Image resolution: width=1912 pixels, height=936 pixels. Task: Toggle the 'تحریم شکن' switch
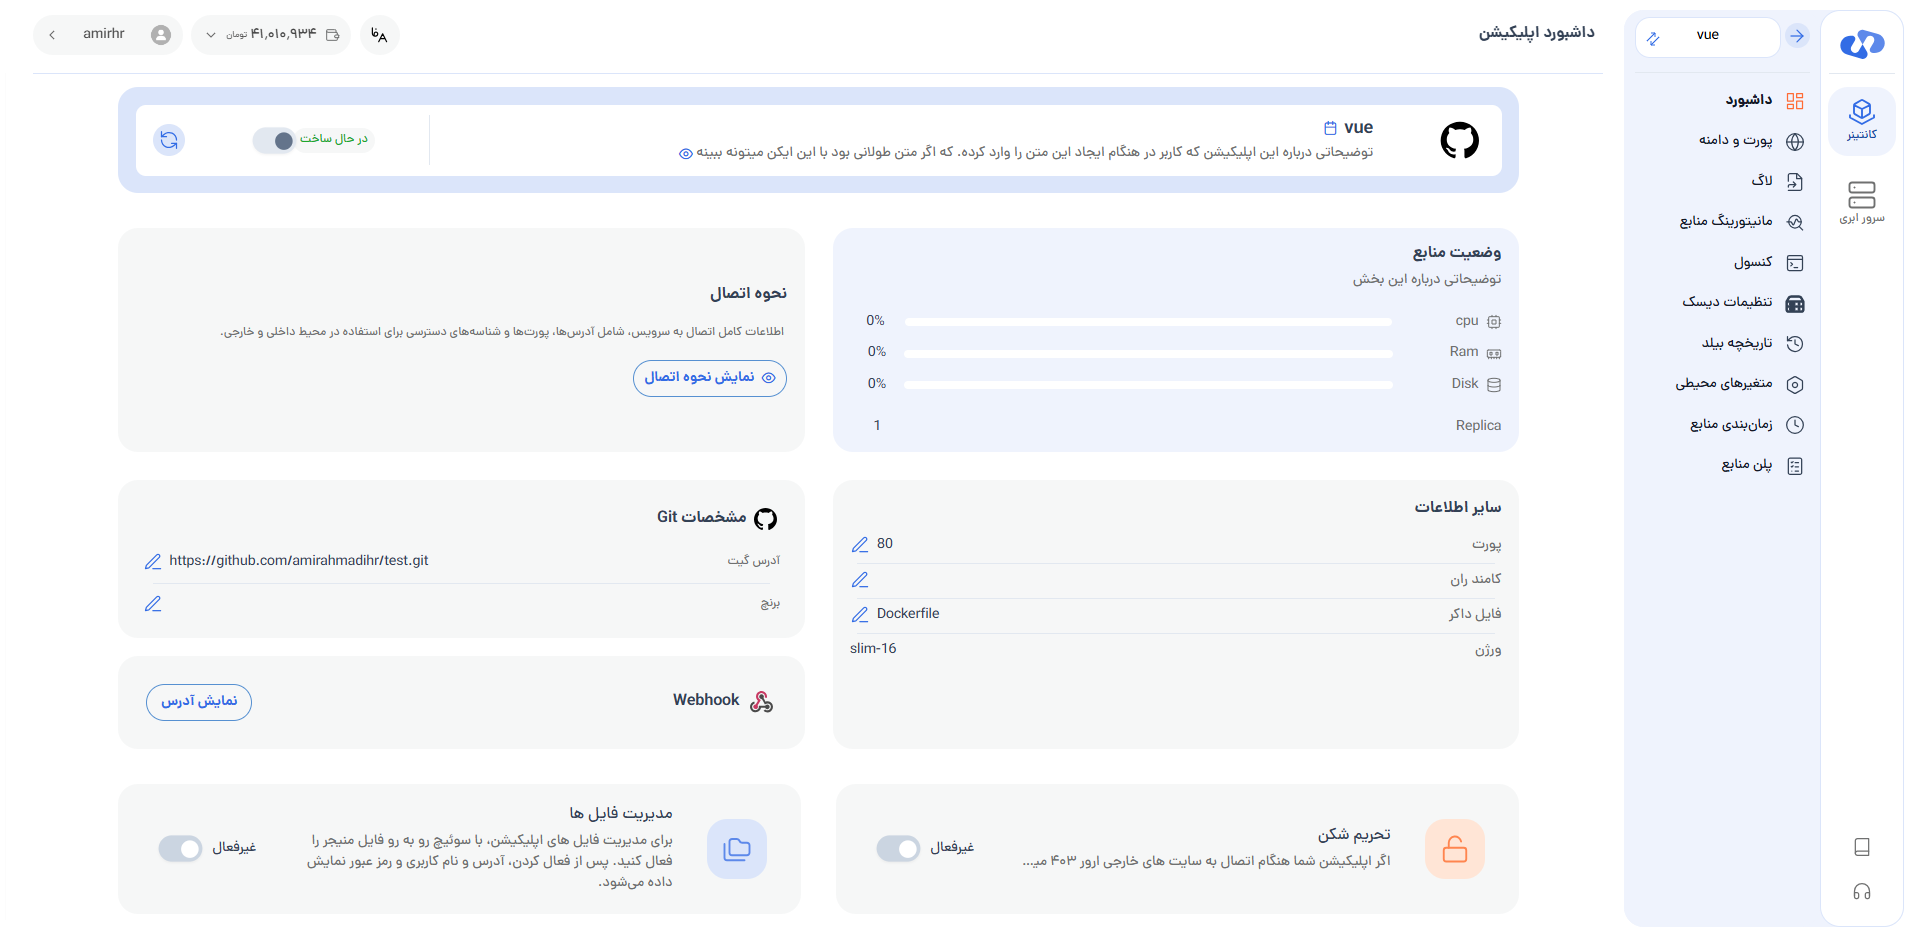coord(898,849)
